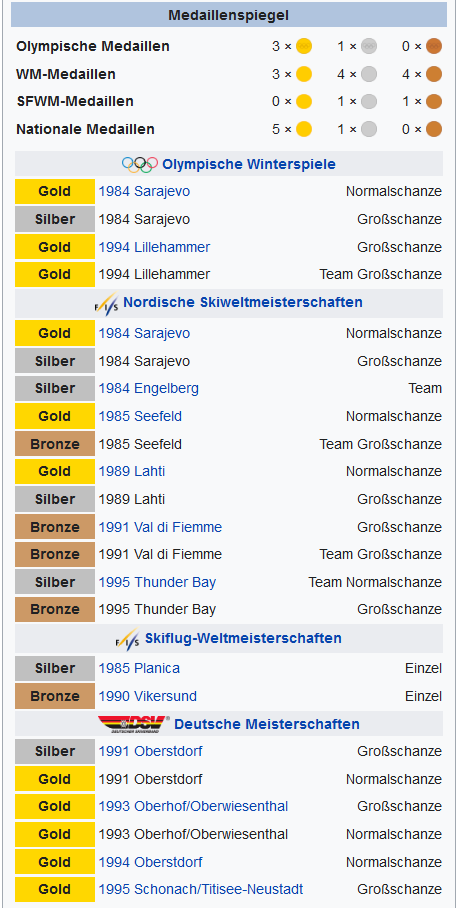The height and width of the screenshot is (908, 459).
Task: Click the gold medal icon in Nationale Medaillen row
Action: pyautogui.click(x=304, y=129)
